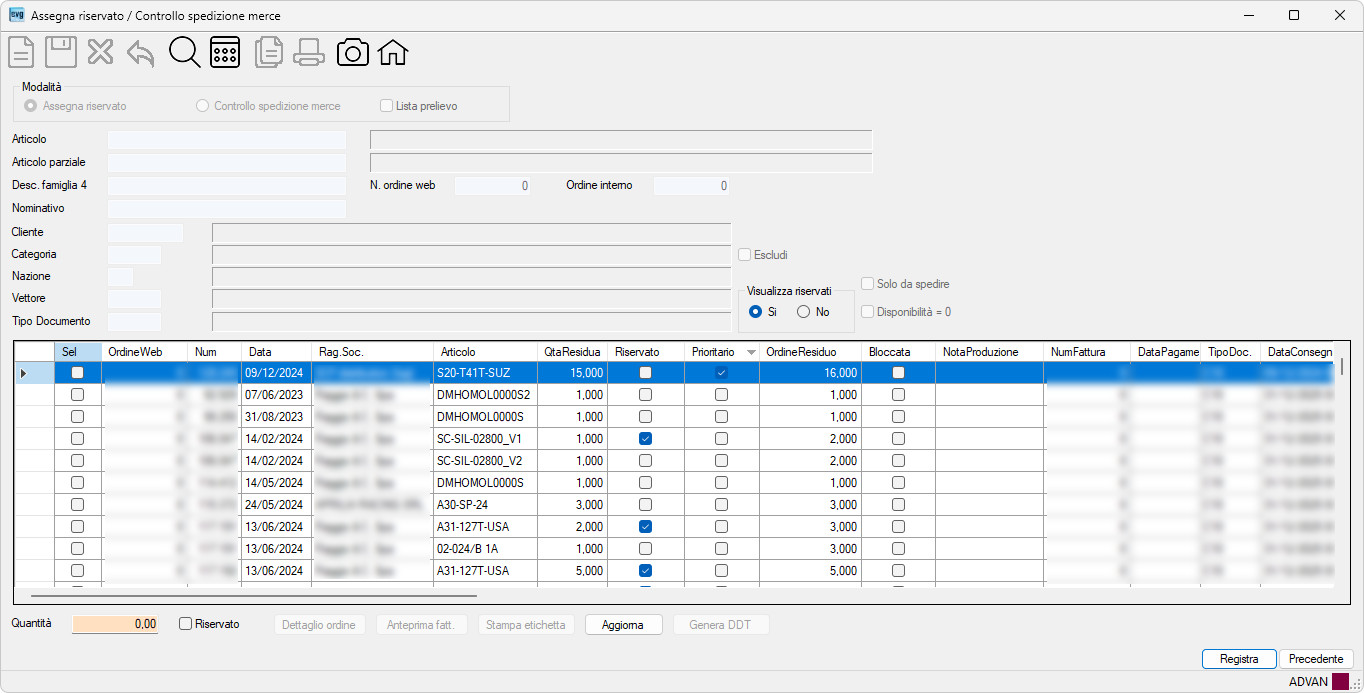Toggle Riservato checkbox for the SC-SIL-02800_V1 row
The height and width of the screenshot is (693, 1364).
(x=645, y=438)
